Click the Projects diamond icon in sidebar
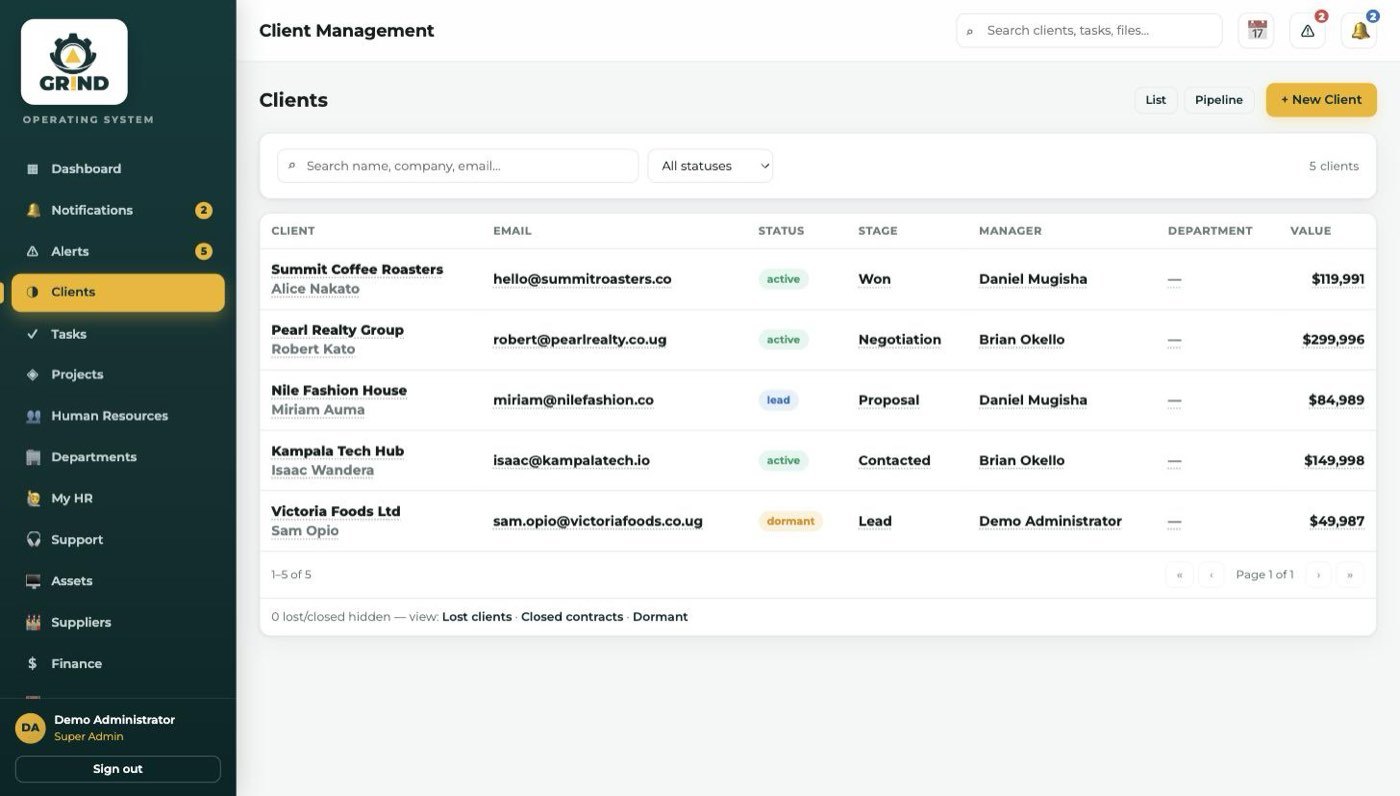Viewport: 1400px width, 796px height. 33,374
